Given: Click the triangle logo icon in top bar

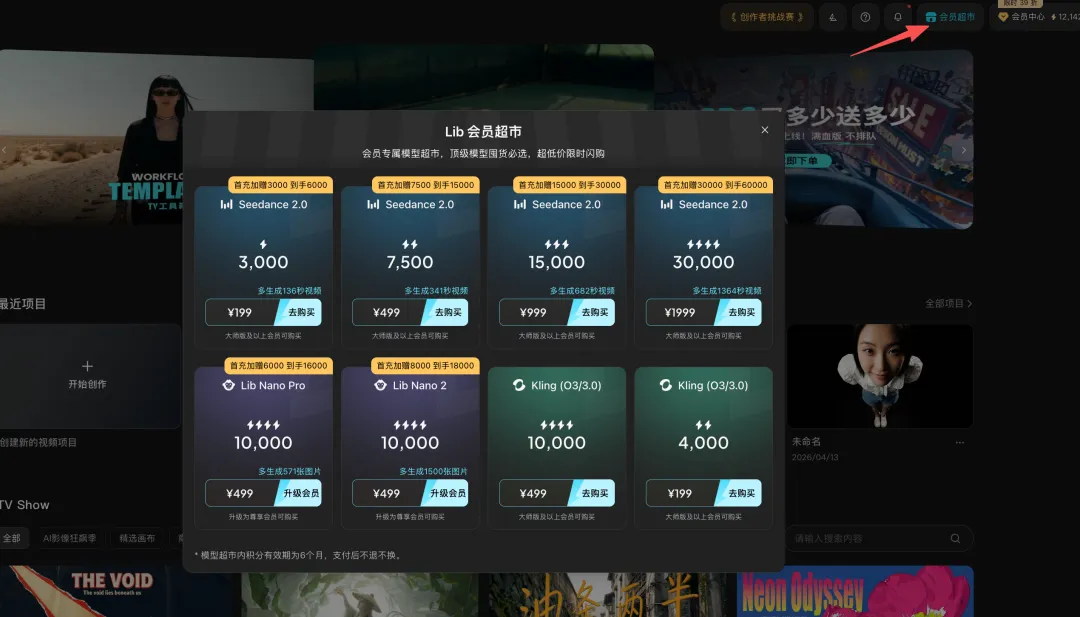Looking at the screenshot, I should (x=833, y=17).
